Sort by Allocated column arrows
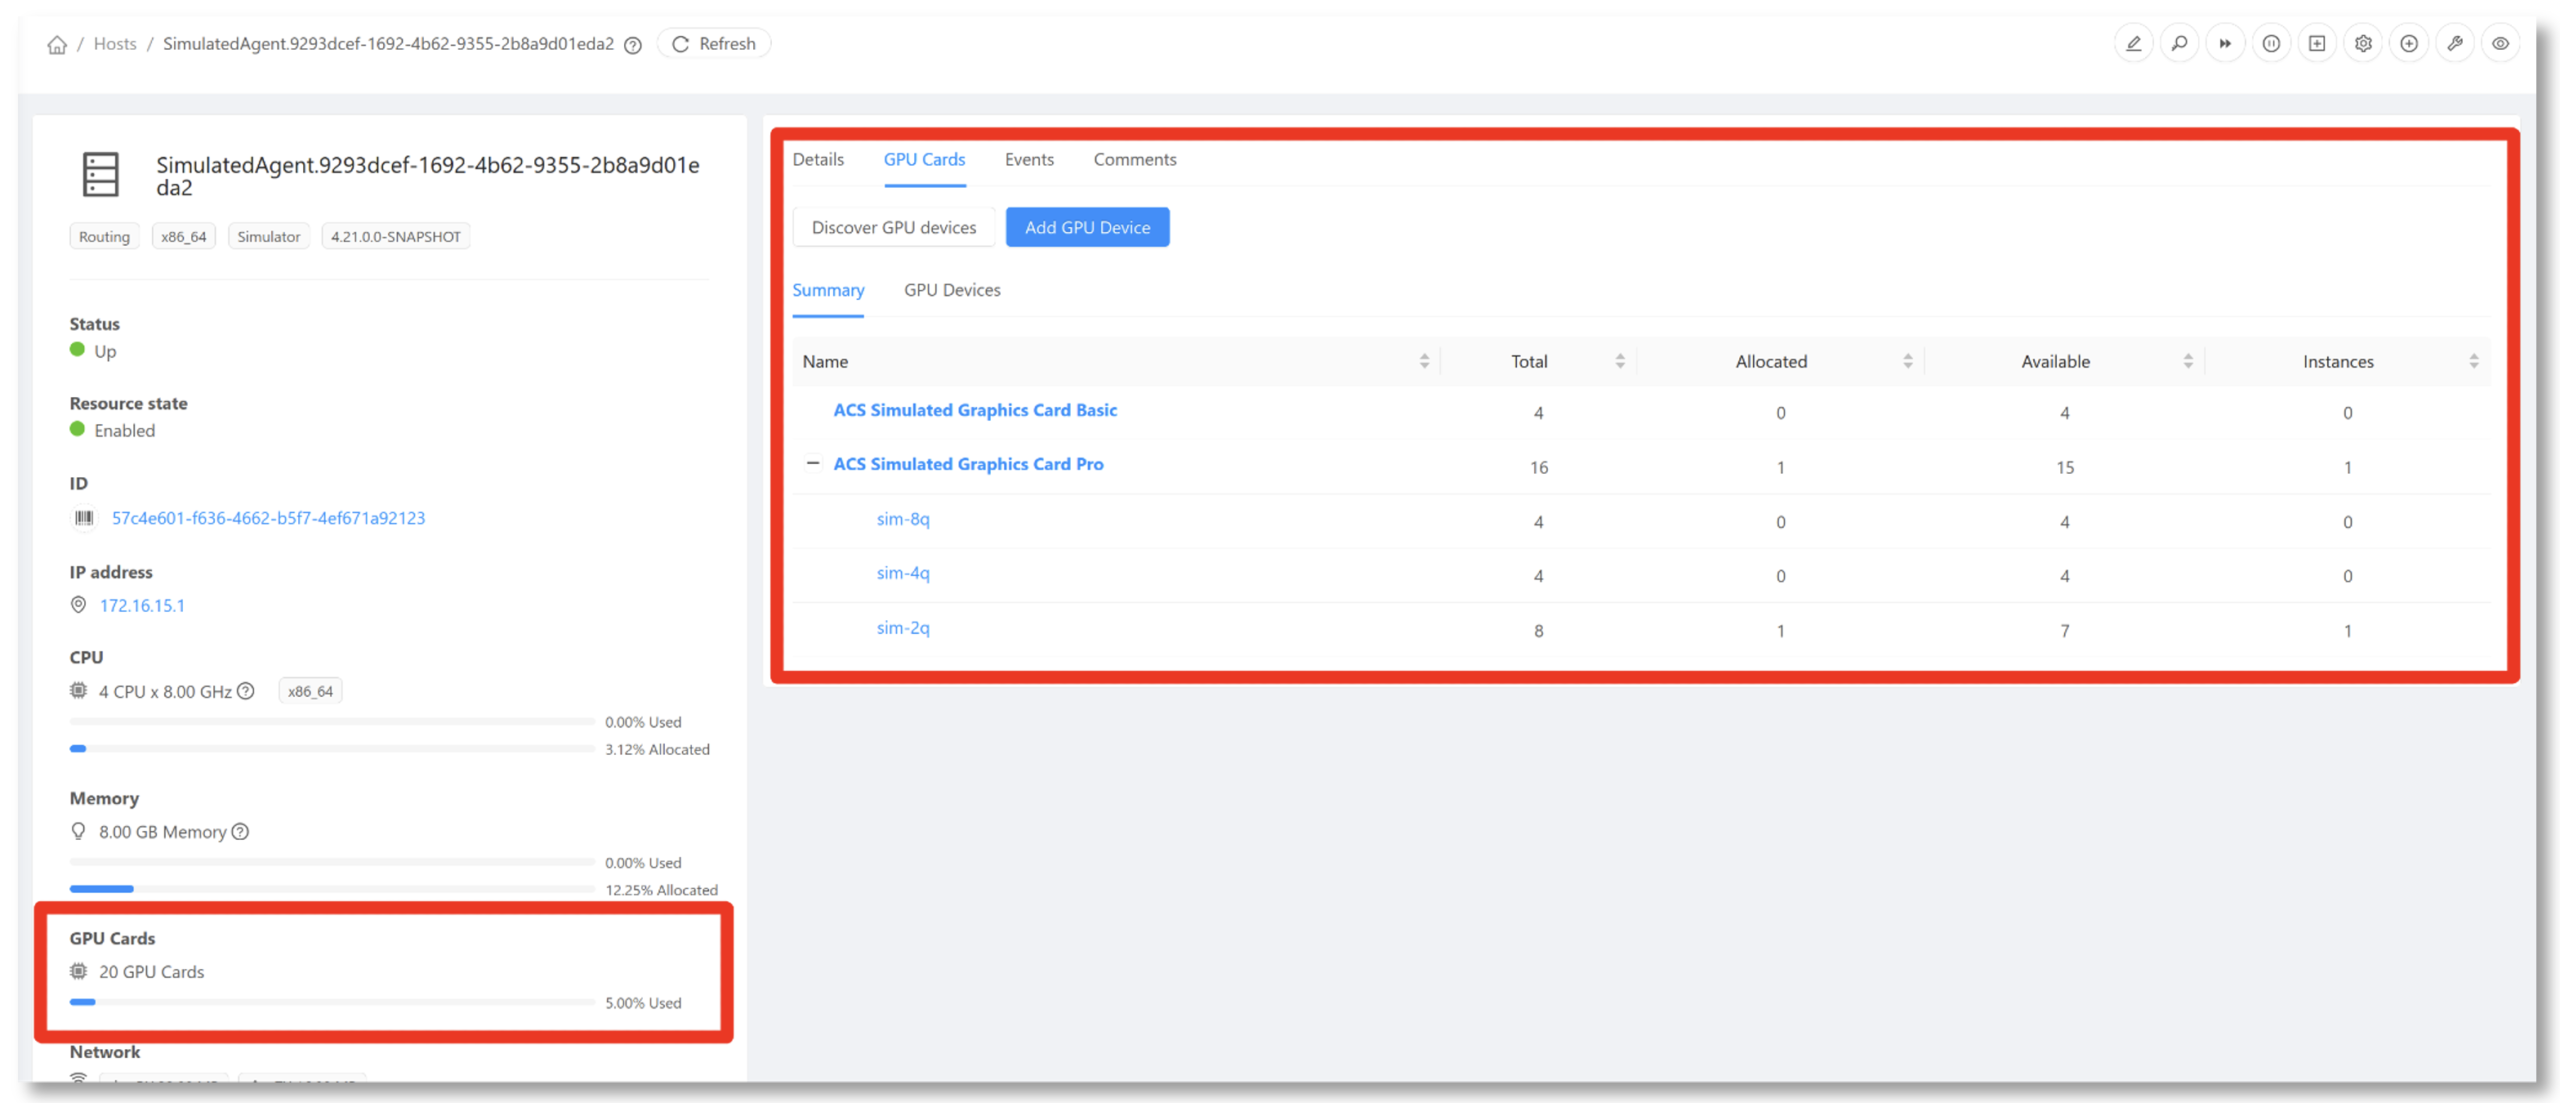 1907,361
